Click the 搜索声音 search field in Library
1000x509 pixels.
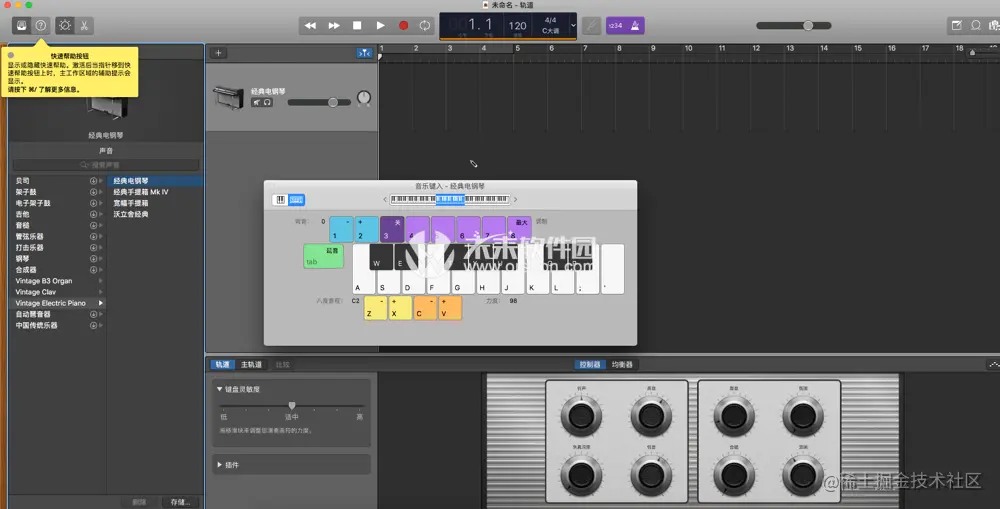coord(107,165)
